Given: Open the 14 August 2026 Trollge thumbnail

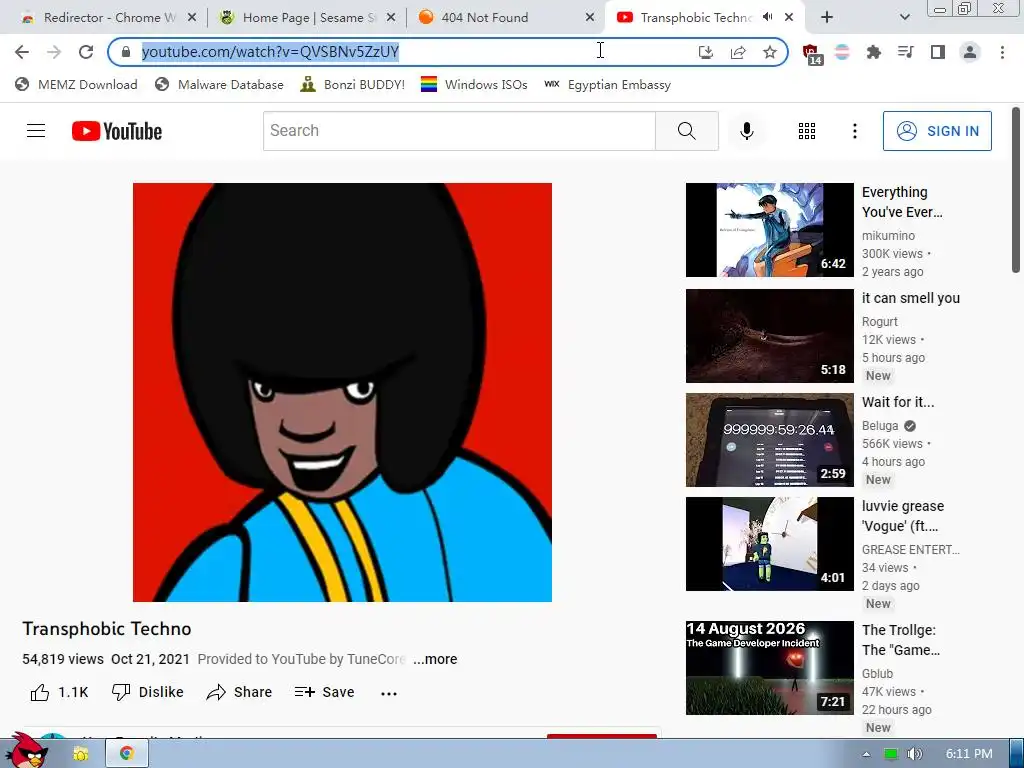Looking at the screenshot, I should (x=769, y=667).
